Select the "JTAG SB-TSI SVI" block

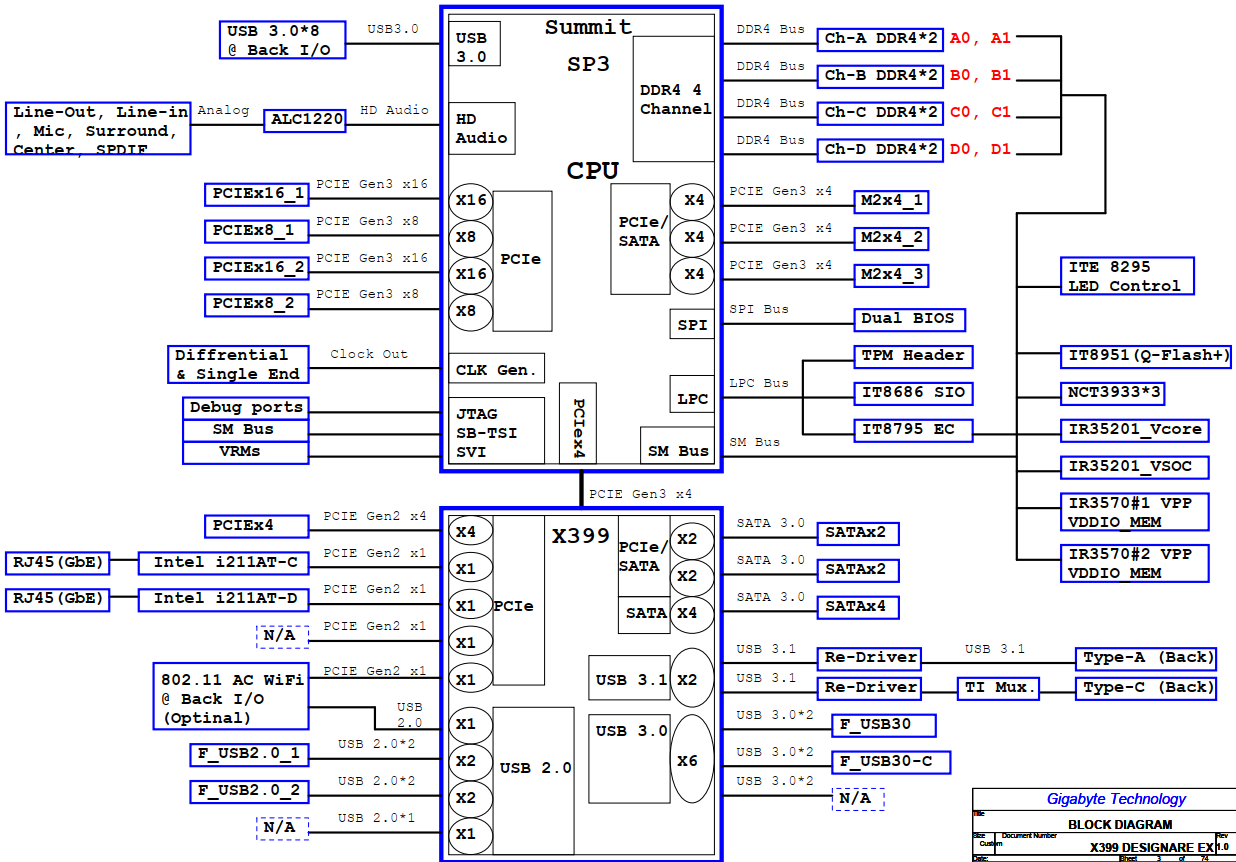click(497, 431)
